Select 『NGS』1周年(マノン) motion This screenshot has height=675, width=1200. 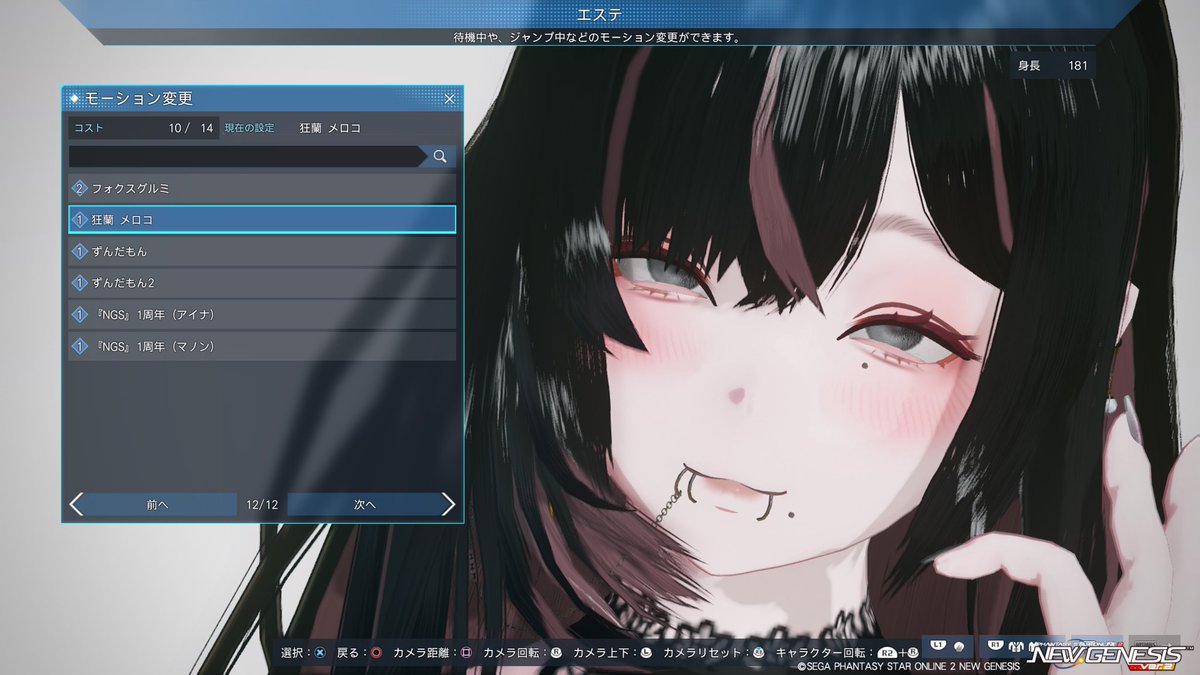(262, 347)
